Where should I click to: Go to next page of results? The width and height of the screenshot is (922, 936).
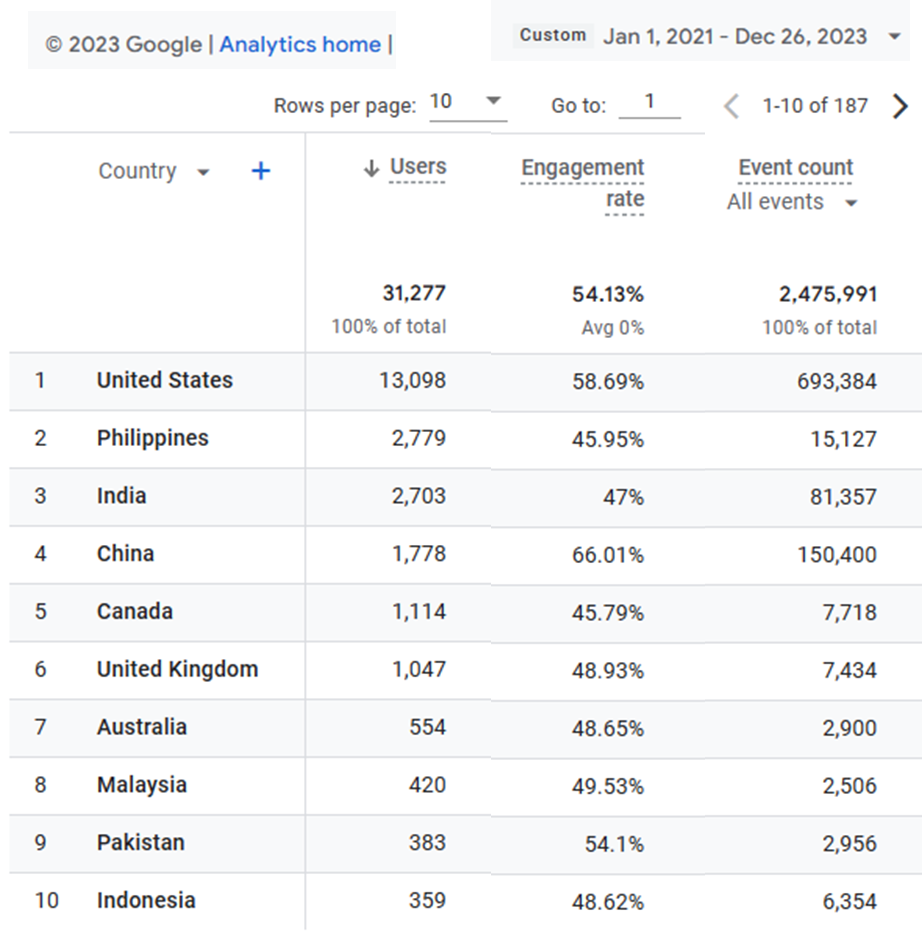tap(900, 106)
